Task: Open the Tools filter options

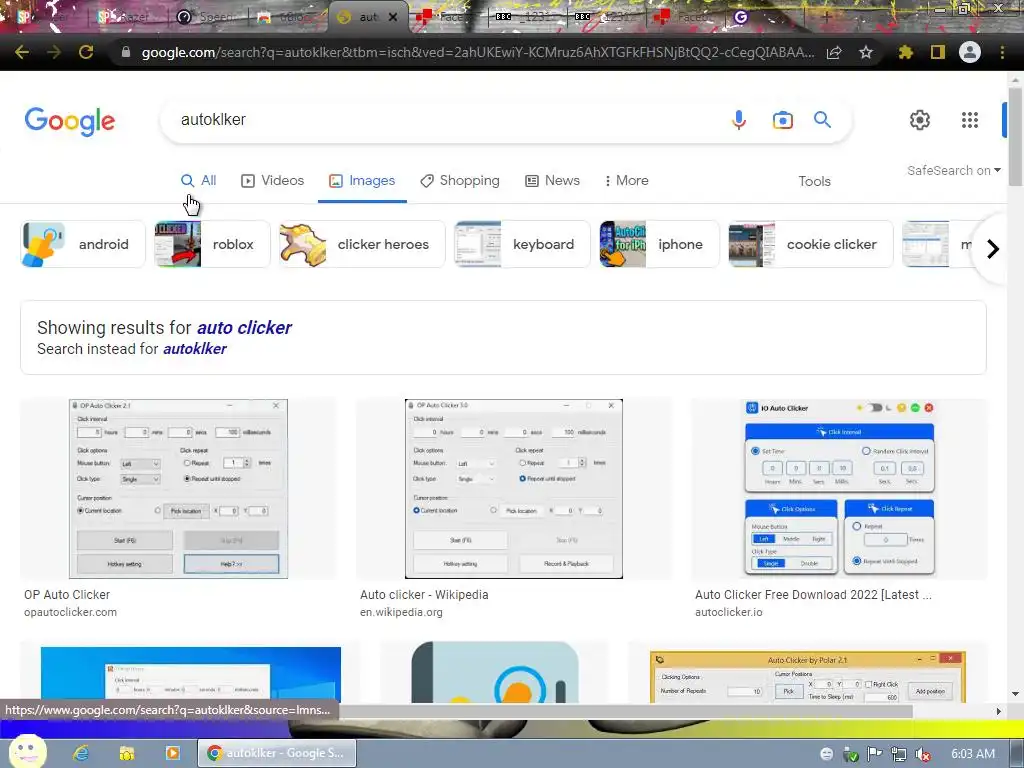Action: (x=814, y=181)
